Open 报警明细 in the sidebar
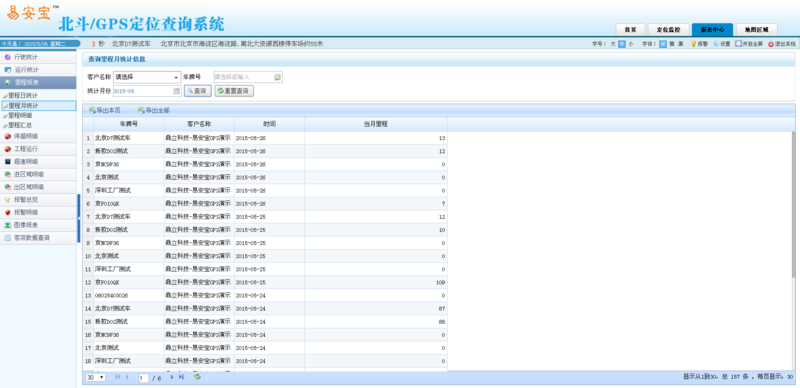The width and height of the screenshot is (800, 388). [x=38, y=212]
